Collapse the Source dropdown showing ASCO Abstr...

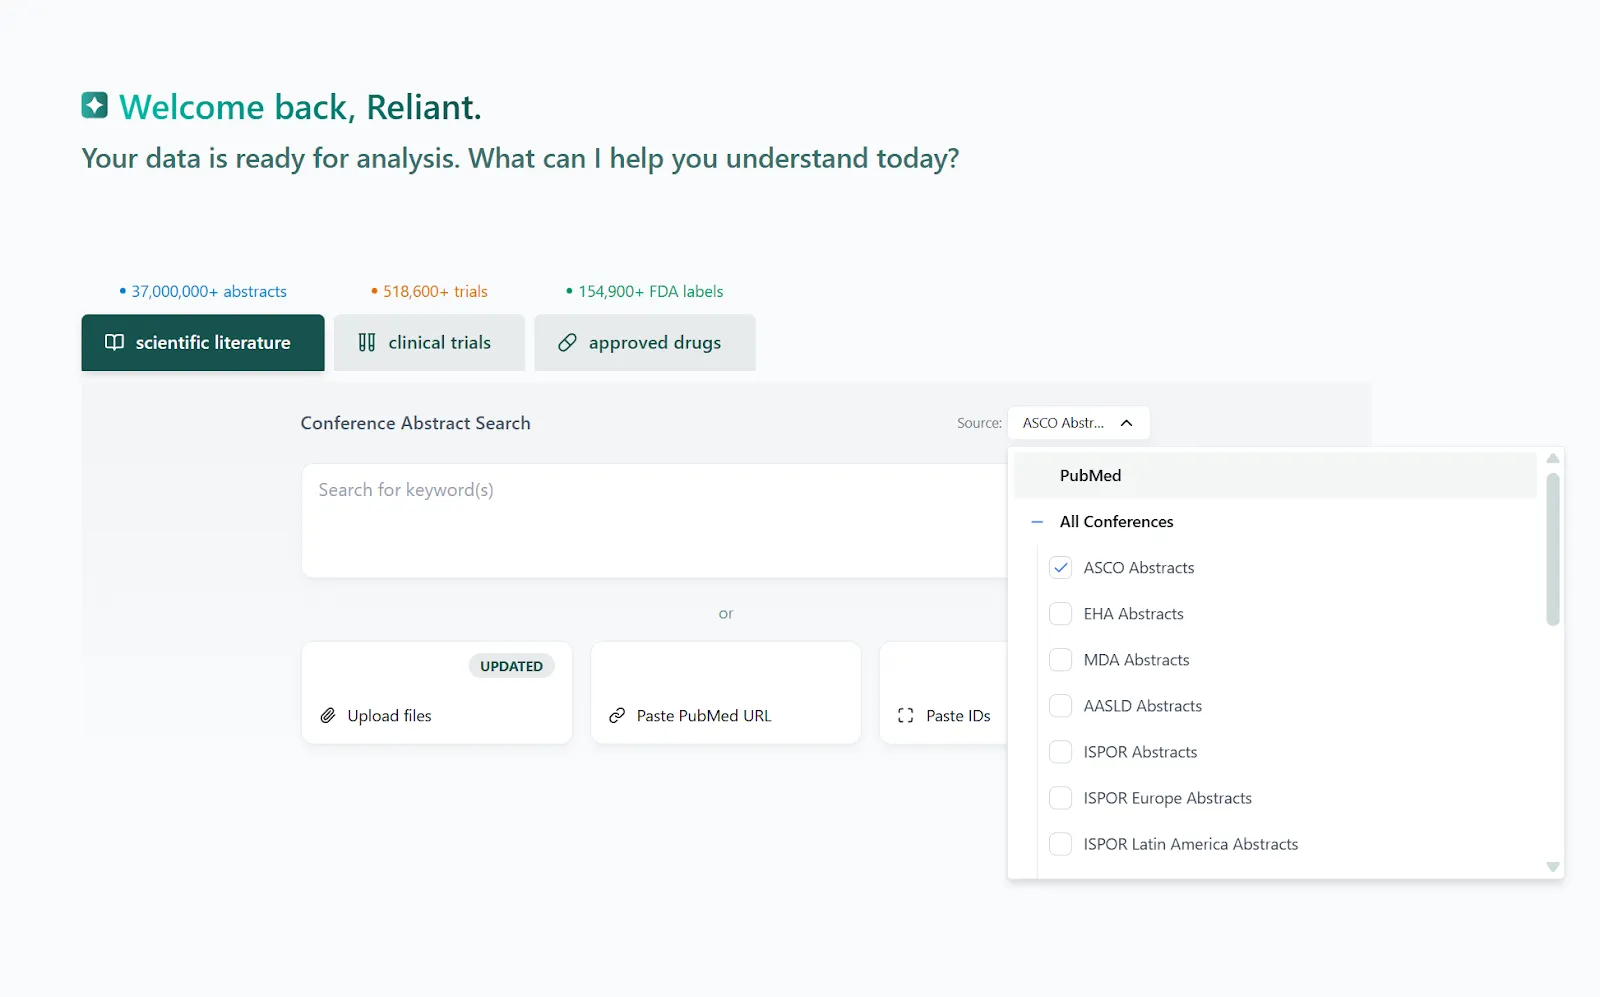[1078, 423]
